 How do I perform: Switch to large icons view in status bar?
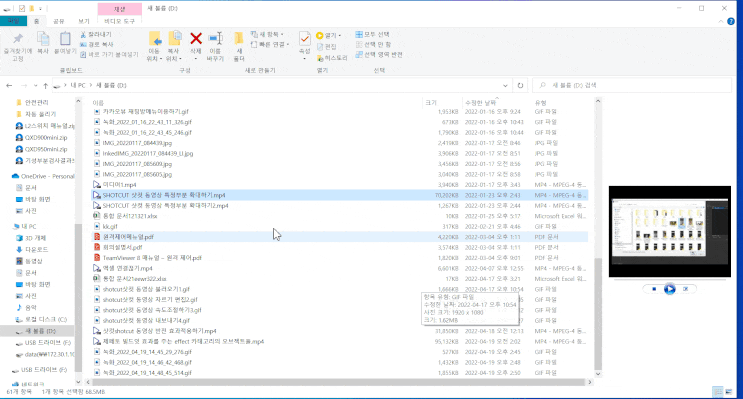pyautogui.click(x=728, y=391)
